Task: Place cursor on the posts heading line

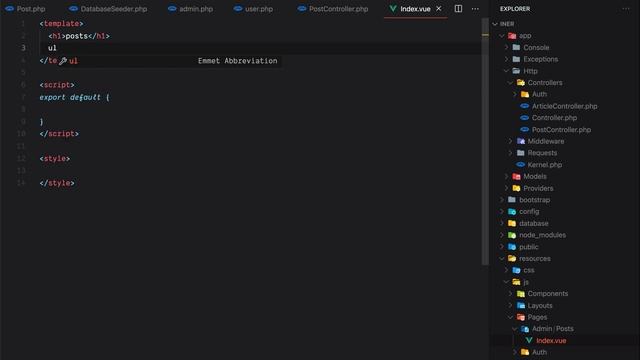Action: (79, 36)
